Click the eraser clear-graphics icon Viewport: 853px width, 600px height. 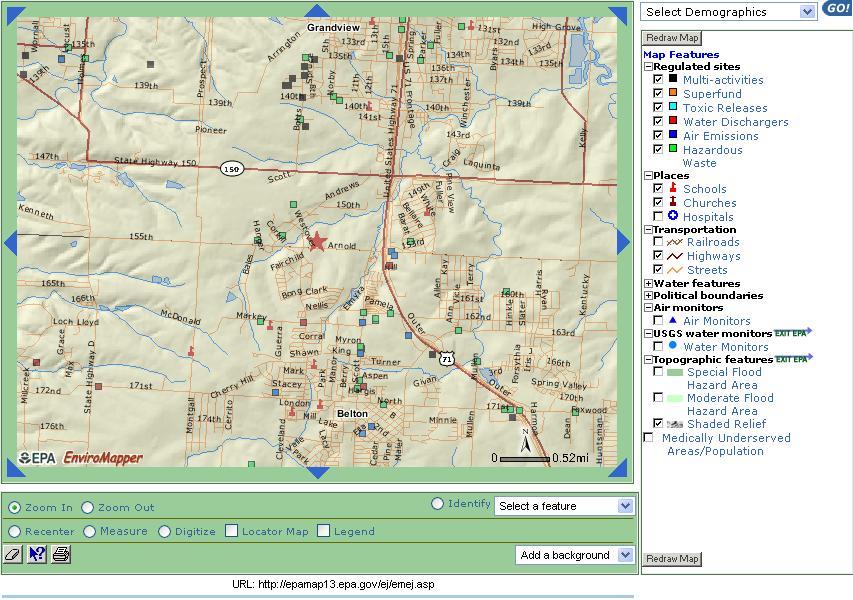pos(13,555)
